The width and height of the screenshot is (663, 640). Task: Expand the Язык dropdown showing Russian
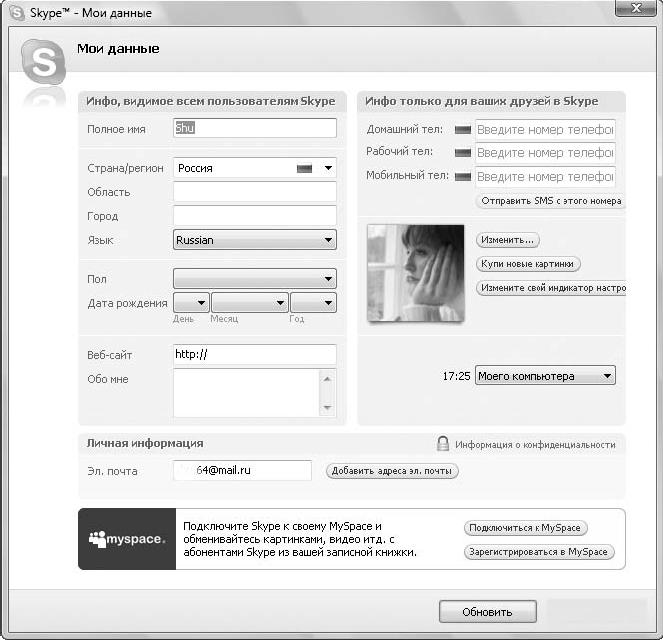pos(328,240)
